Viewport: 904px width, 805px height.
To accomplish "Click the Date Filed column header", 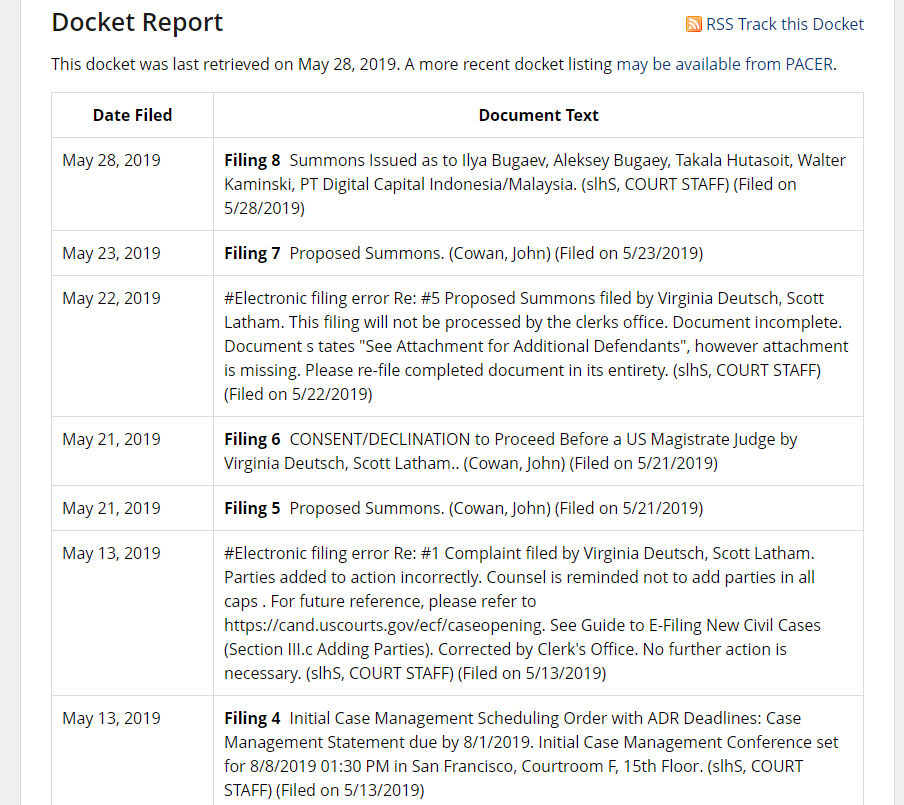I will point(132,115).
